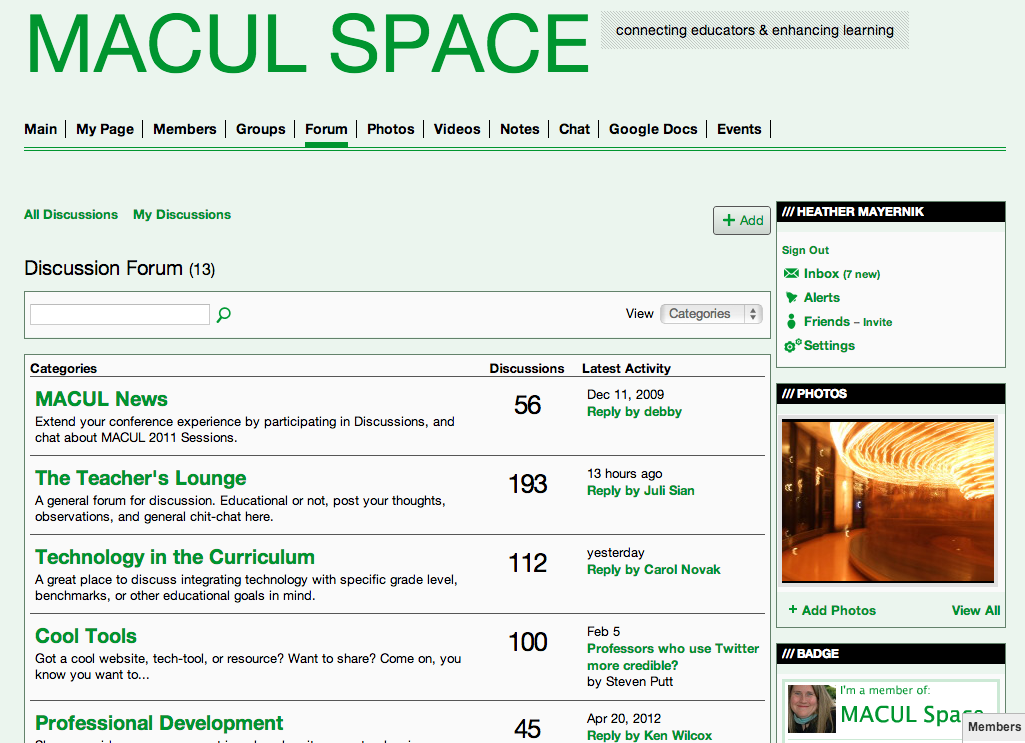Click the search magnifier icon
This screenshot has width=1025, height=743.
point(224,315)
